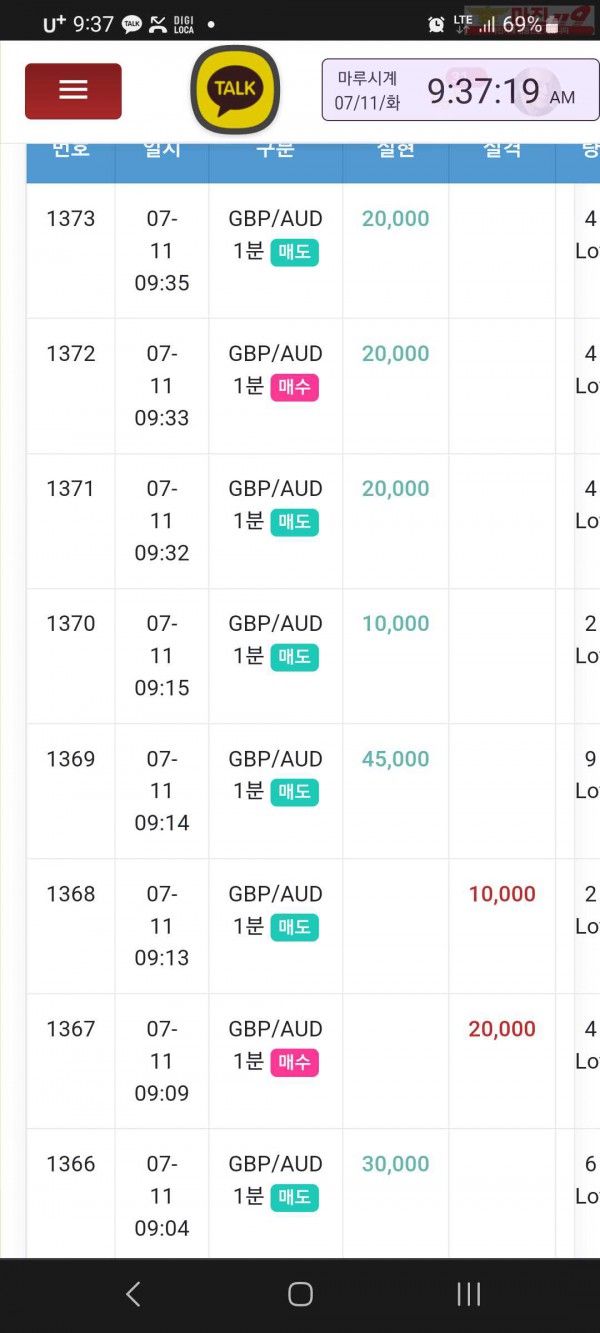Image resolution: width=600 pixels, height=1333 pixels.
Task: Open the recent apps navigation icon
Action: coord(468,1294)
